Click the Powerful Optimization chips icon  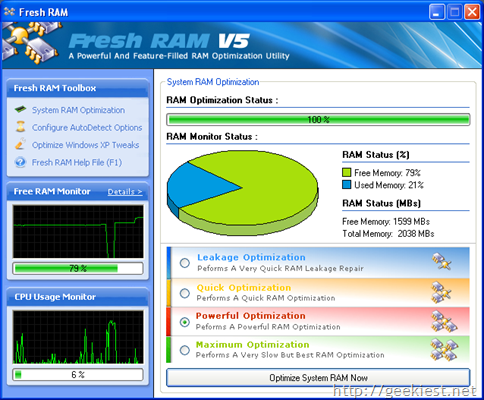pos(444,321)
